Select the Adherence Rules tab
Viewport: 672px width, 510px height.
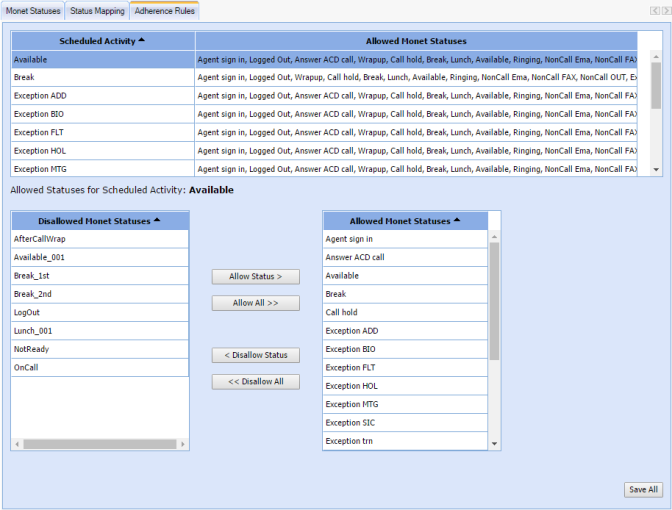point(165,11)
